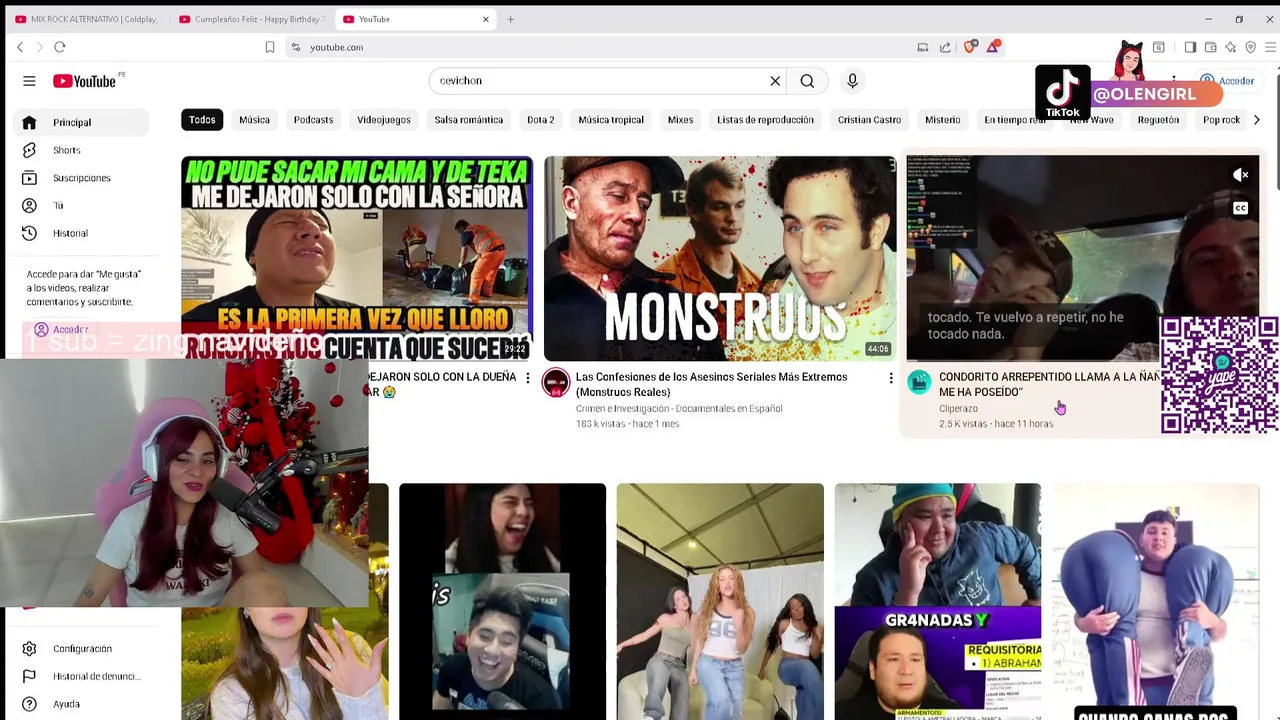Image resolution: width=1280 pixels, height=720 pixels.
Task: Run search with the magnifier button
Action: (807, 81)
